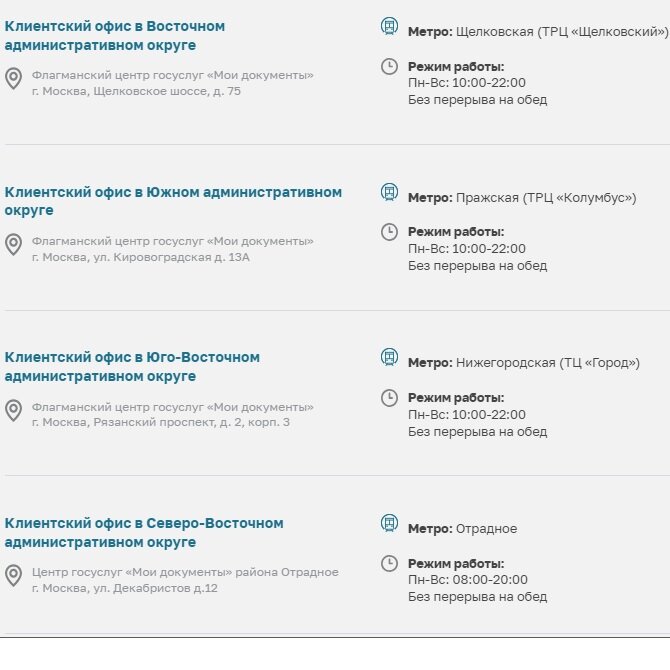The height and width of the screenshot is (670, 670).
Task: Click the location pin beside Щелковское шоссе address
Action: [13, 79]
